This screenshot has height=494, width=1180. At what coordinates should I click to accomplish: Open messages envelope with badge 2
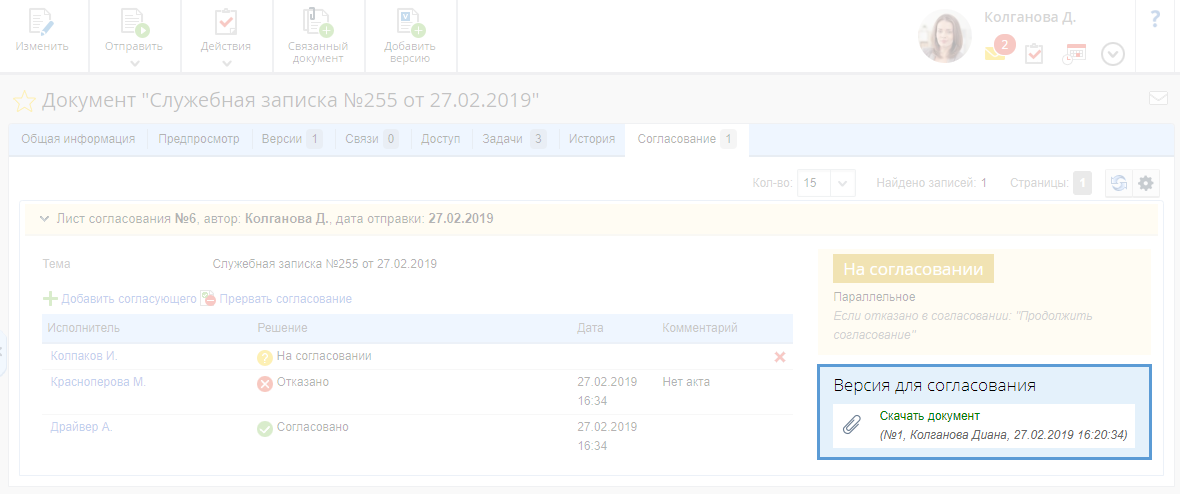[x=999, y=50]
